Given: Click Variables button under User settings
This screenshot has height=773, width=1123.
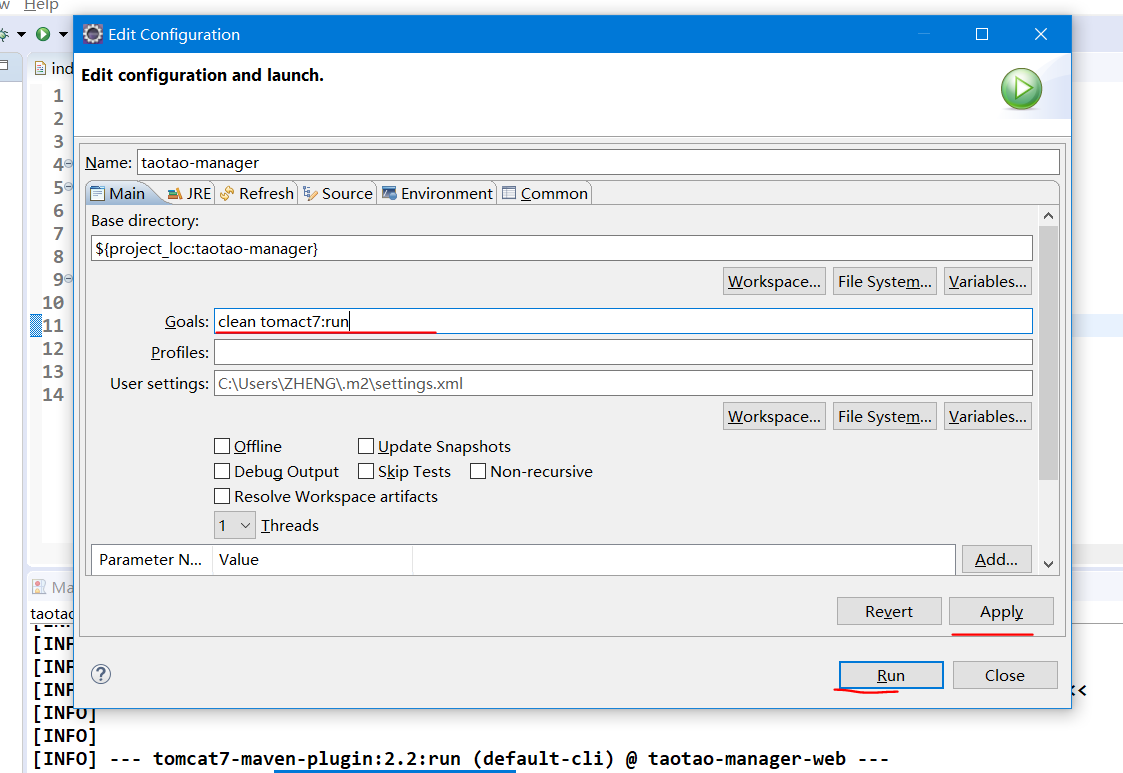Looking at the screenshot, I should (x=988, y=416).
